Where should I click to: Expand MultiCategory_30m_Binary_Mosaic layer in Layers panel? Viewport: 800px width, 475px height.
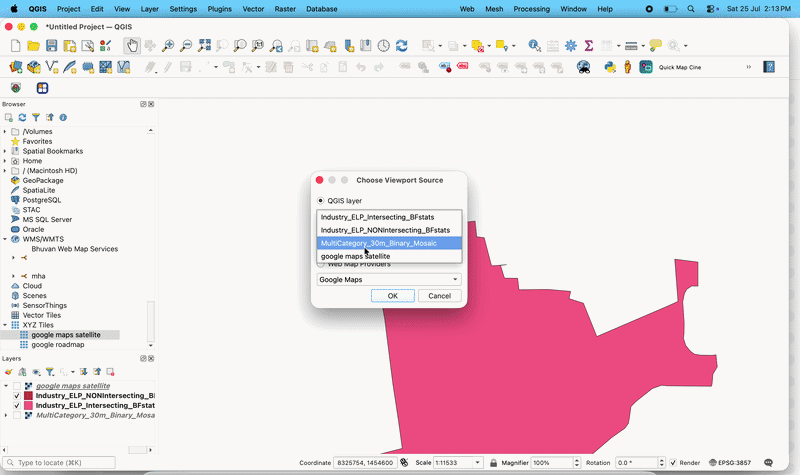coord(6,415)
